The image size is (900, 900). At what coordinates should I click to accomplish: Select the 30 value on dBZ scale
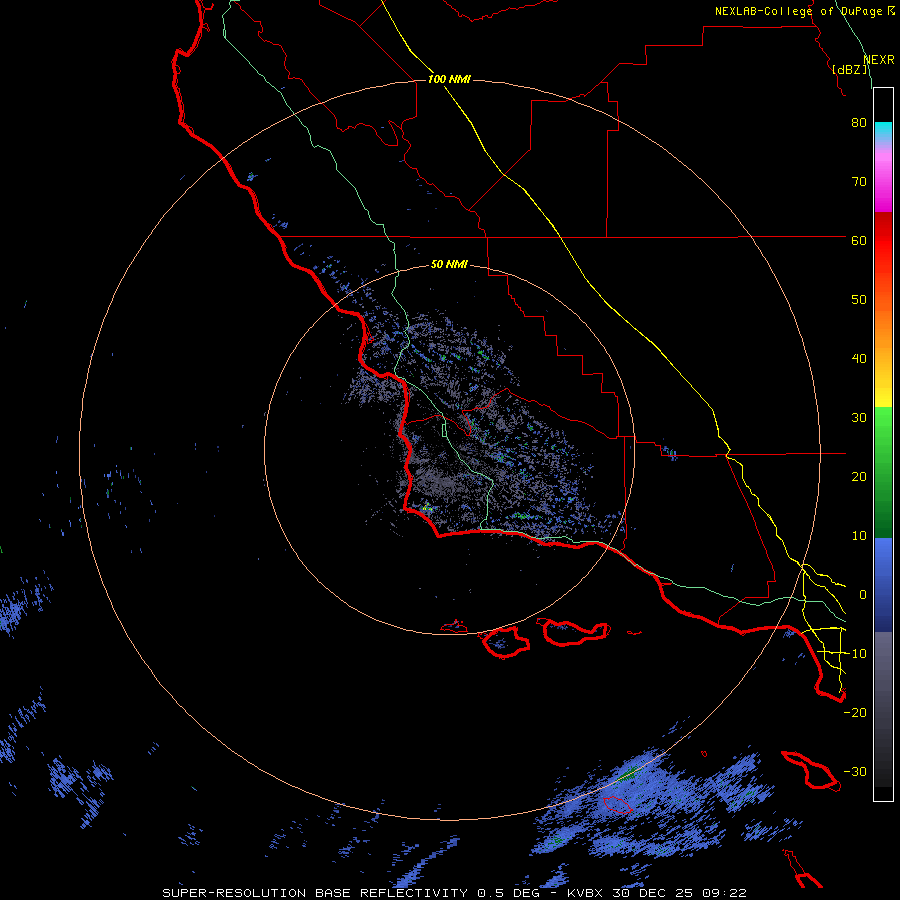point(859,418)
